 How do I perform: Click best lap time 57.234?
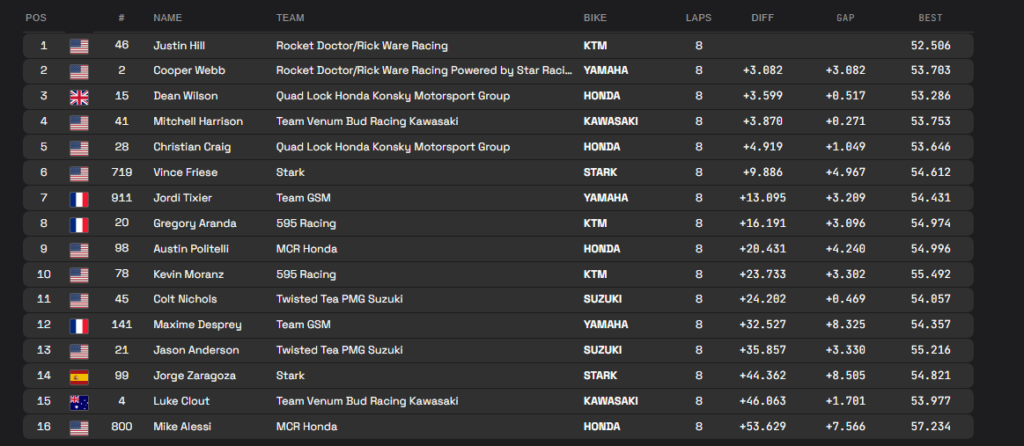931,426
